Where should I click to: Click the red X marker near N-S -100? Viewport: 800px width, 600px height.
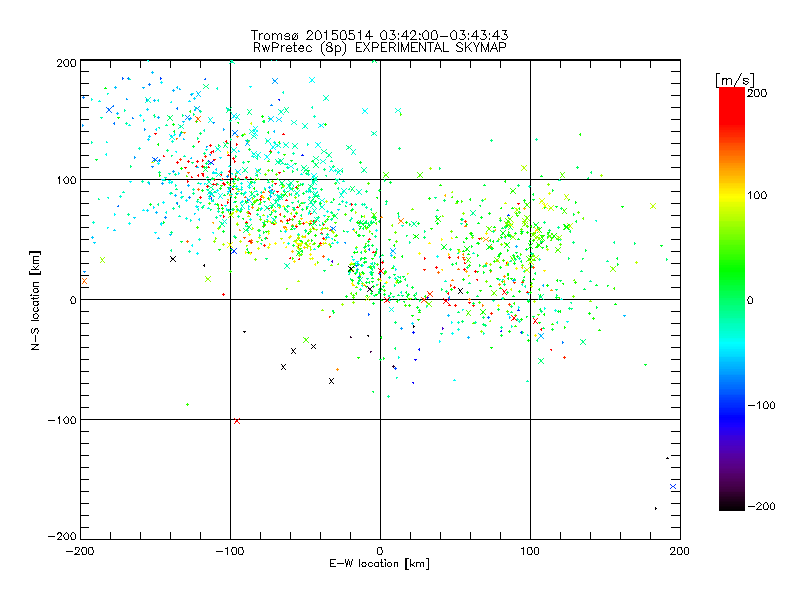[237, 421]
